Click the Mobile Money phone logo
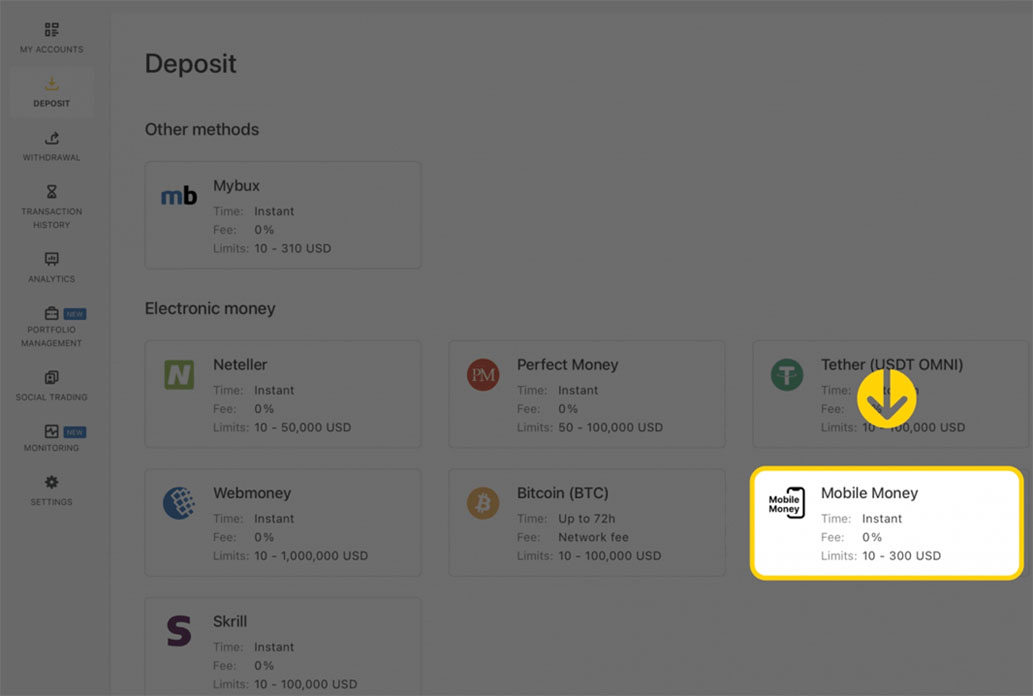This screenshot has height=696, width=1033. [786, 503]
